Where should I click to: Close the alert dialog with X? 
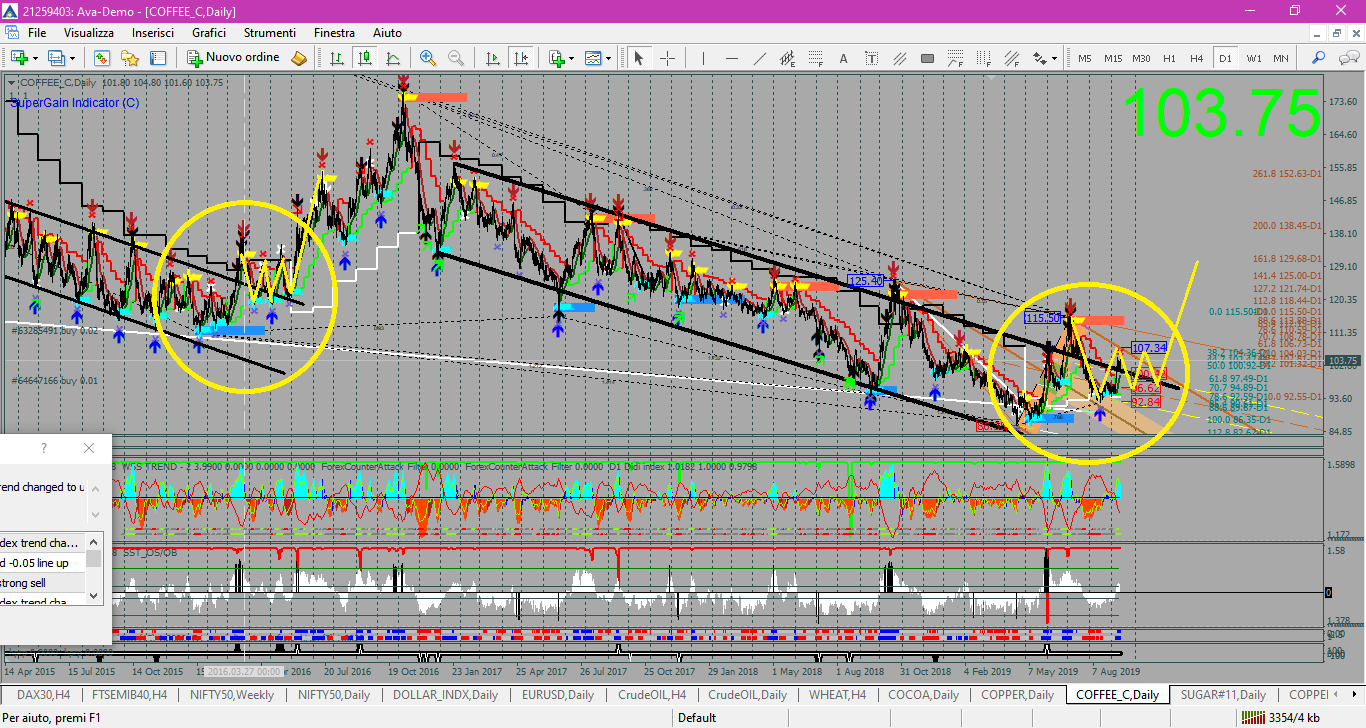point(89,449)
